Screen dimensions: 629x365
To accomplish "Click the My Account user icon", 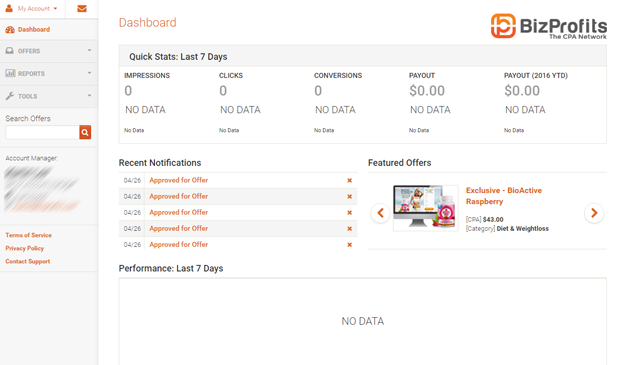I will tap(9, 8).
